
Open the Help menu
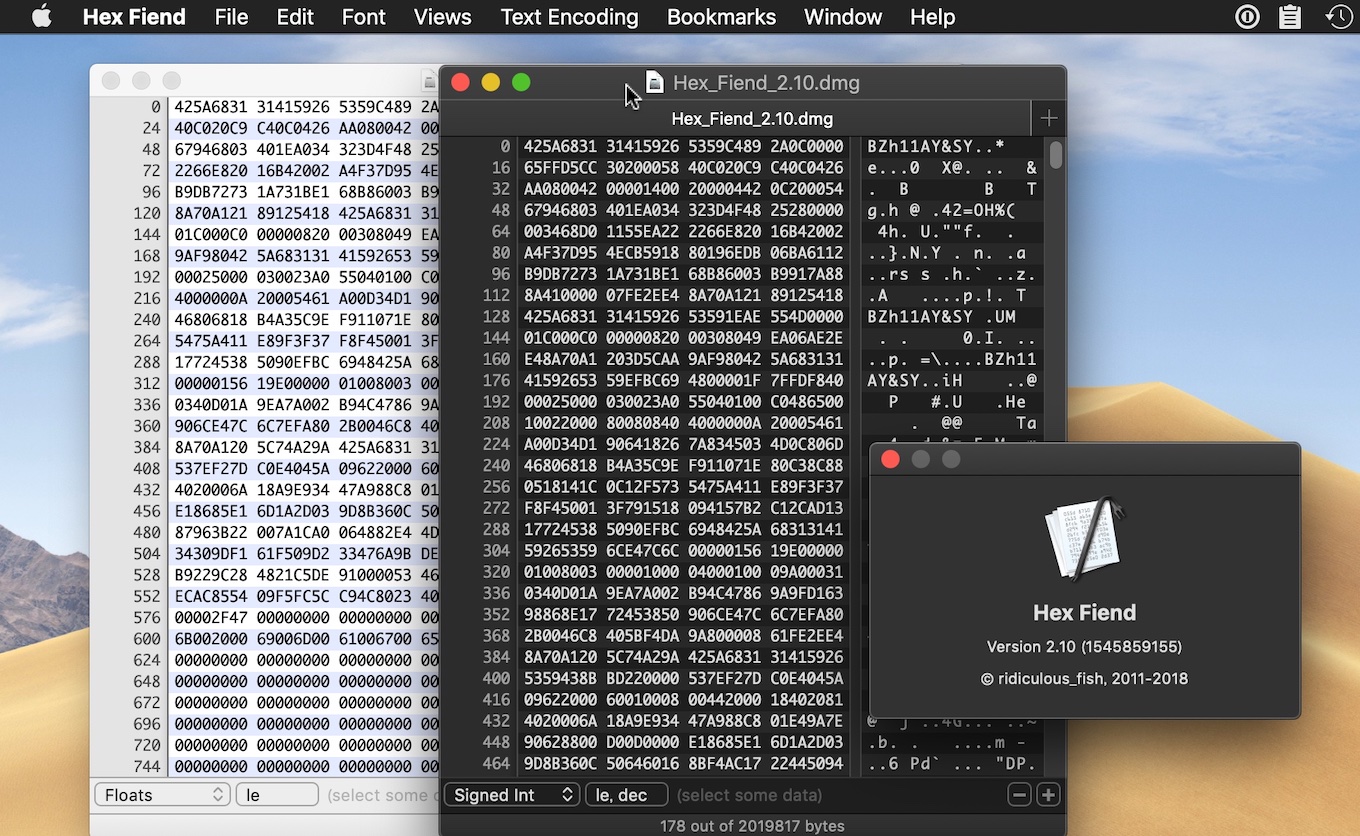pyautogui.click(x=932, y=17)
